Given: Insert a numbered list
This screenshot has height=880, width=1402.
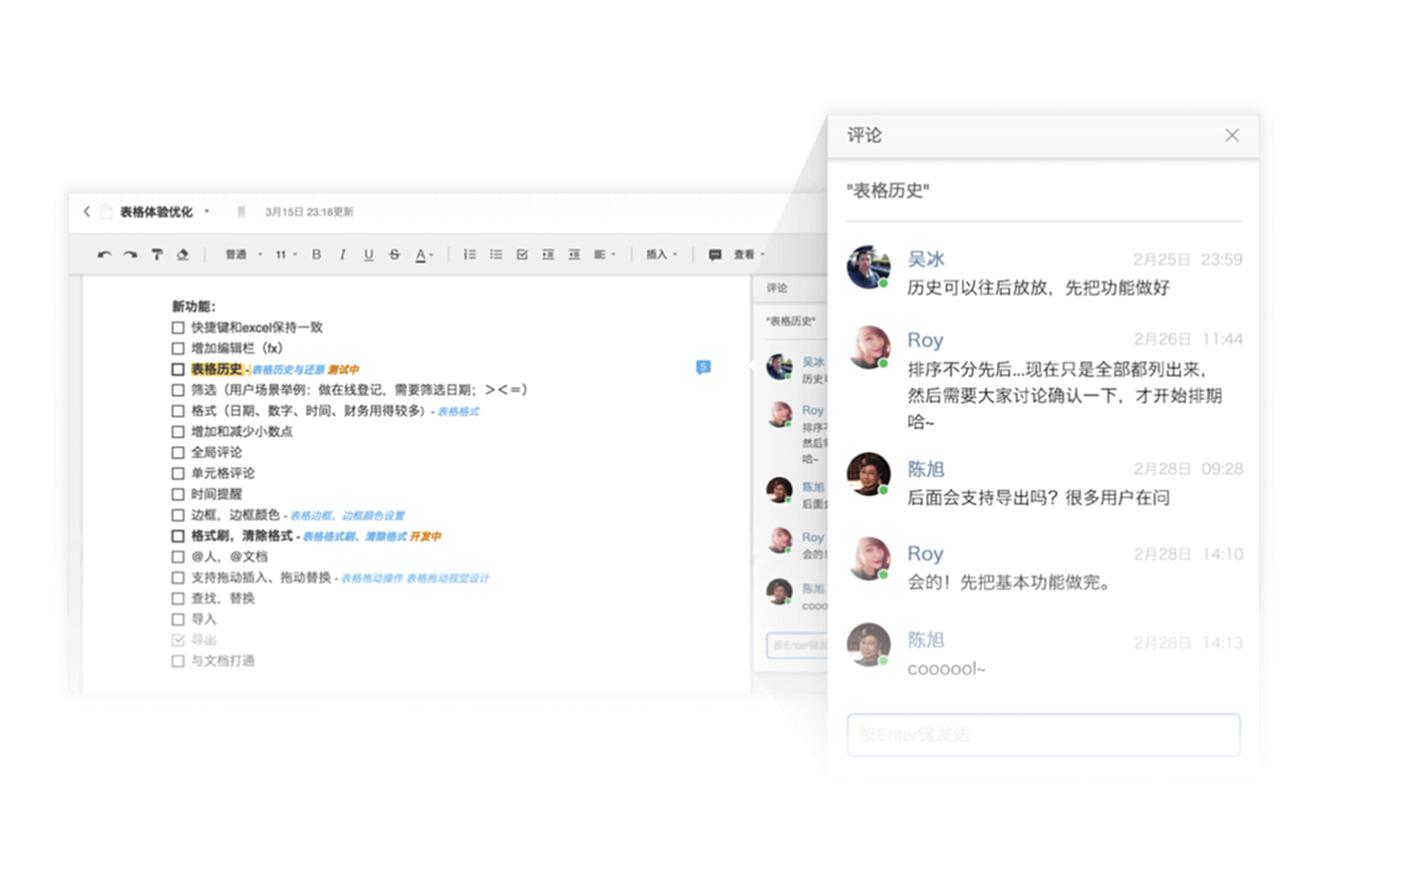Looking at the screenshot, I should [469, 255].
